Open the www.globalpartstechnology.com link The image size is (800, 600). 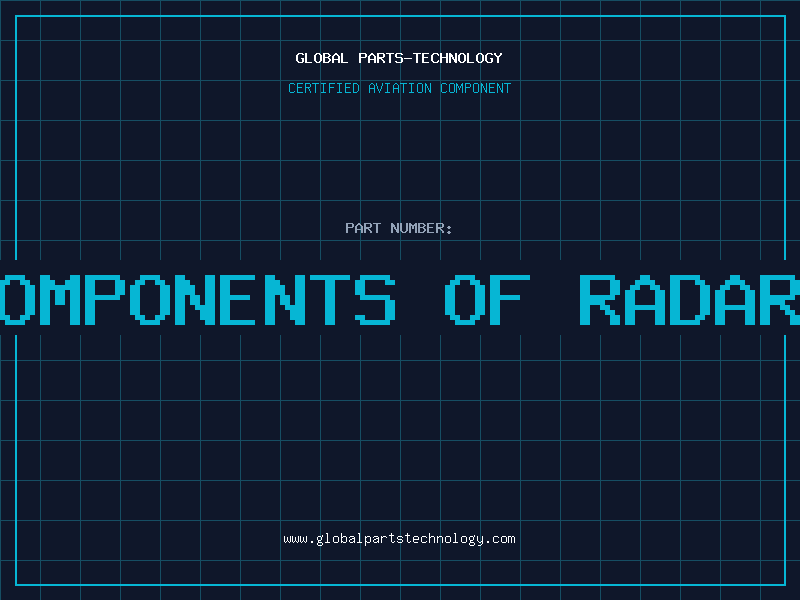399,539
